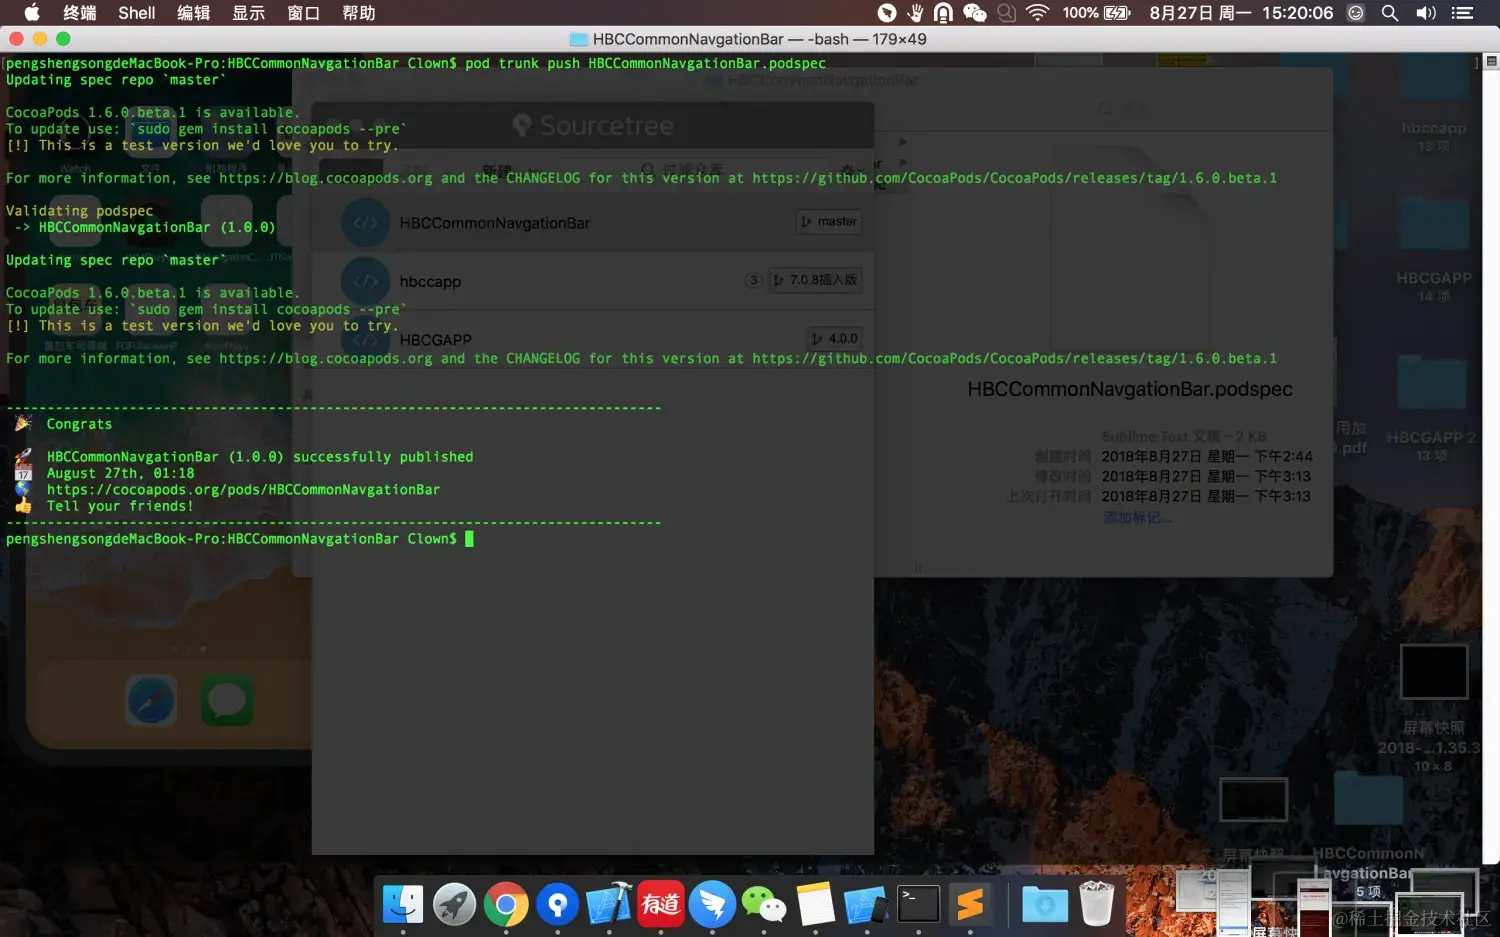Open the Apple menu
The image size is (1500, 937).
pyautogui.click(x=32, y=13)
